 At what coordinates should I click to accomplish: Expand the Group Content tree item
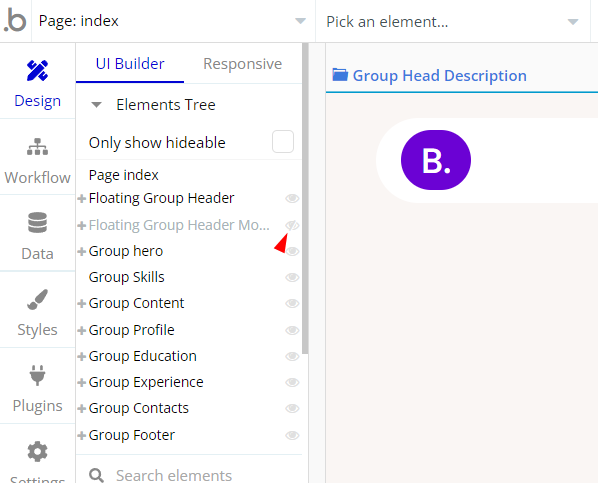pos(81,304)
